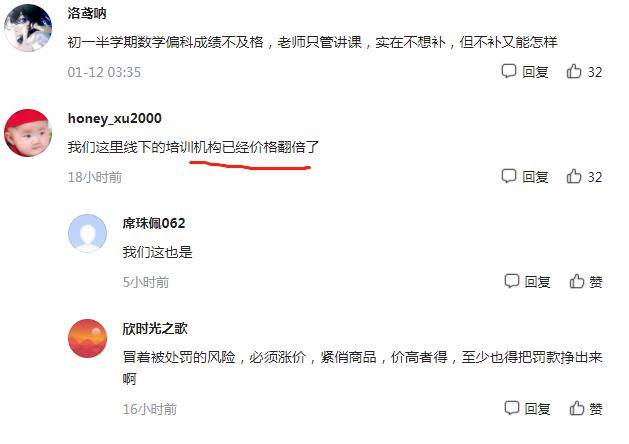
Task: Click the 回复 text on honey_xu2000's comment
Action: 535,177
